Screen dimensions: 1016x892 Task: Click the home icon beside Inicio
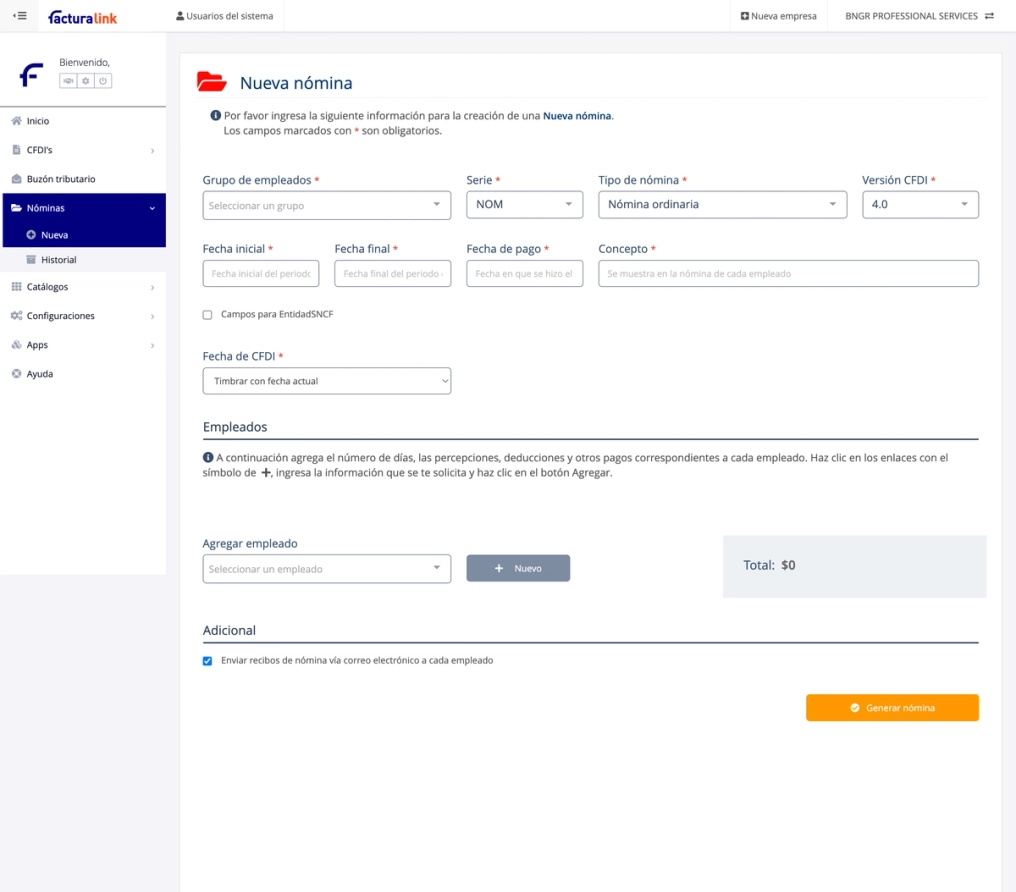16,120
